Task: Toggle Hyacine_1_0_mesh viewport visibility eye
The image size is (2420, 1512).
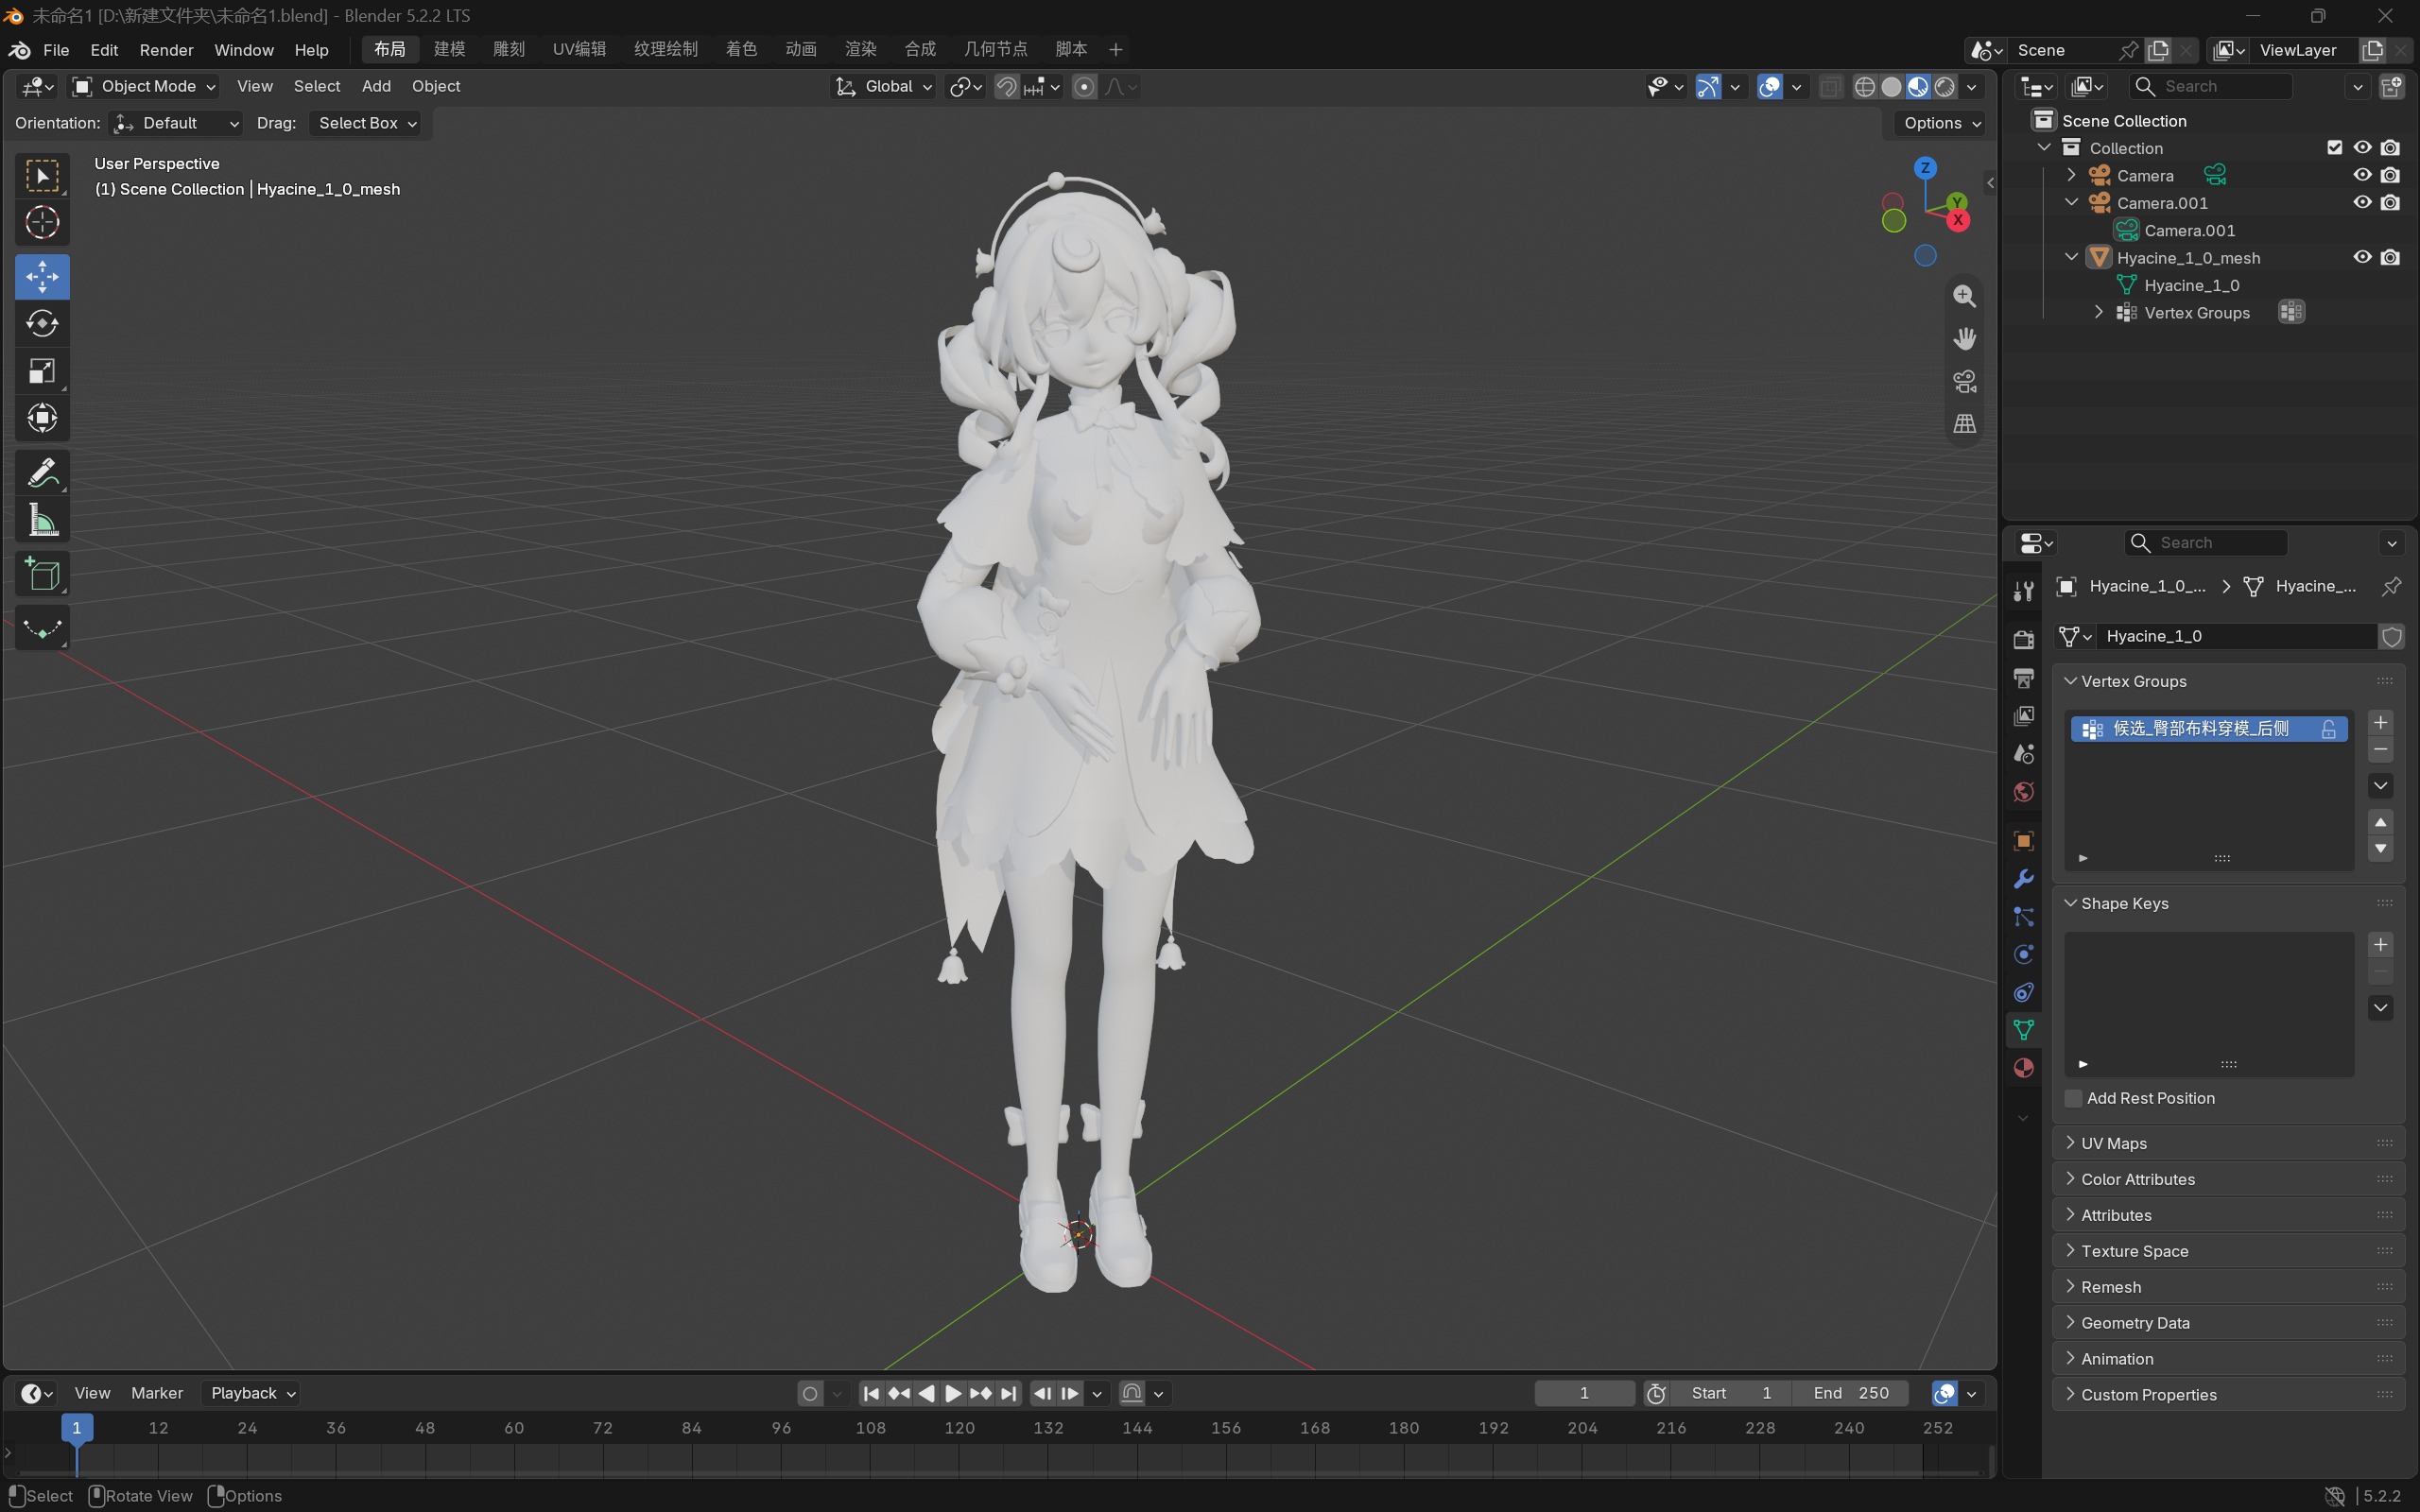Action: 2362,257
